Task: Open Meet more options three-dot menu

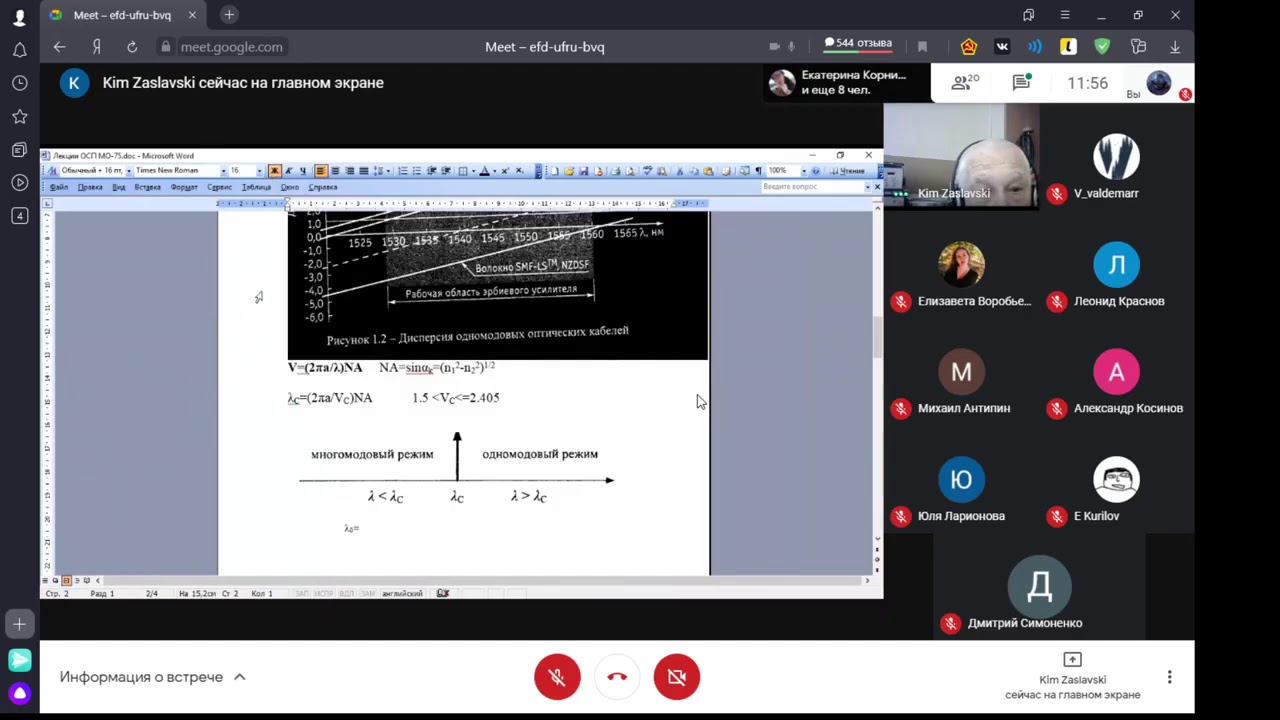Action: coord(1169,677)
